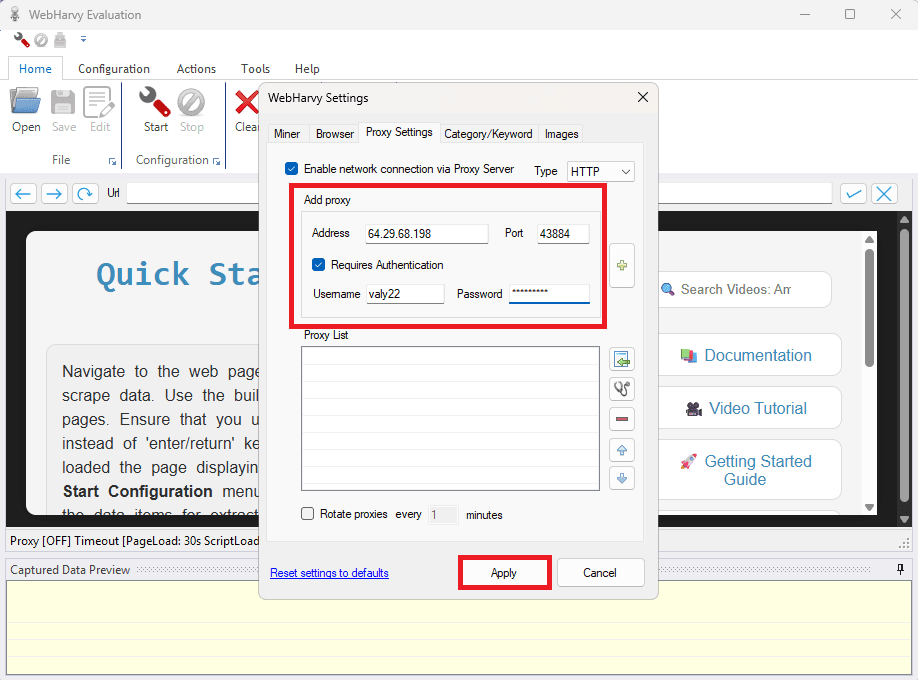The image size is (918, 680).
Task: Remove selected proxy with minus icon
Action: (x=622, y=419)
